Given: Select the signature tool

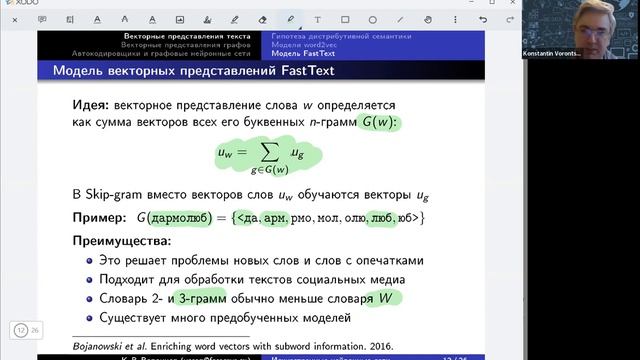Looking at the screenshot, I should (x=207, y=20).
